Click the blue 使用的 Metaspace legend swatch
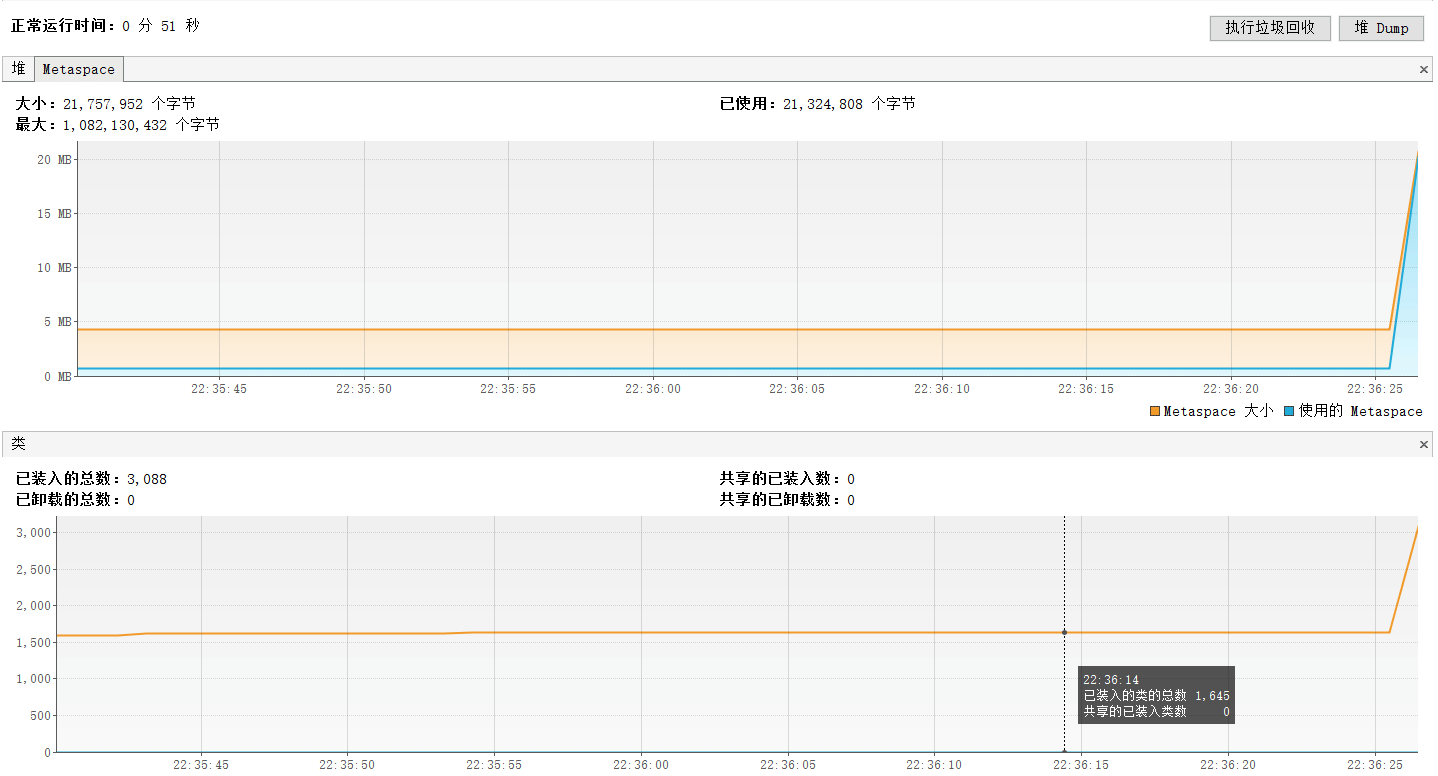 click(x=1289, y=412)
